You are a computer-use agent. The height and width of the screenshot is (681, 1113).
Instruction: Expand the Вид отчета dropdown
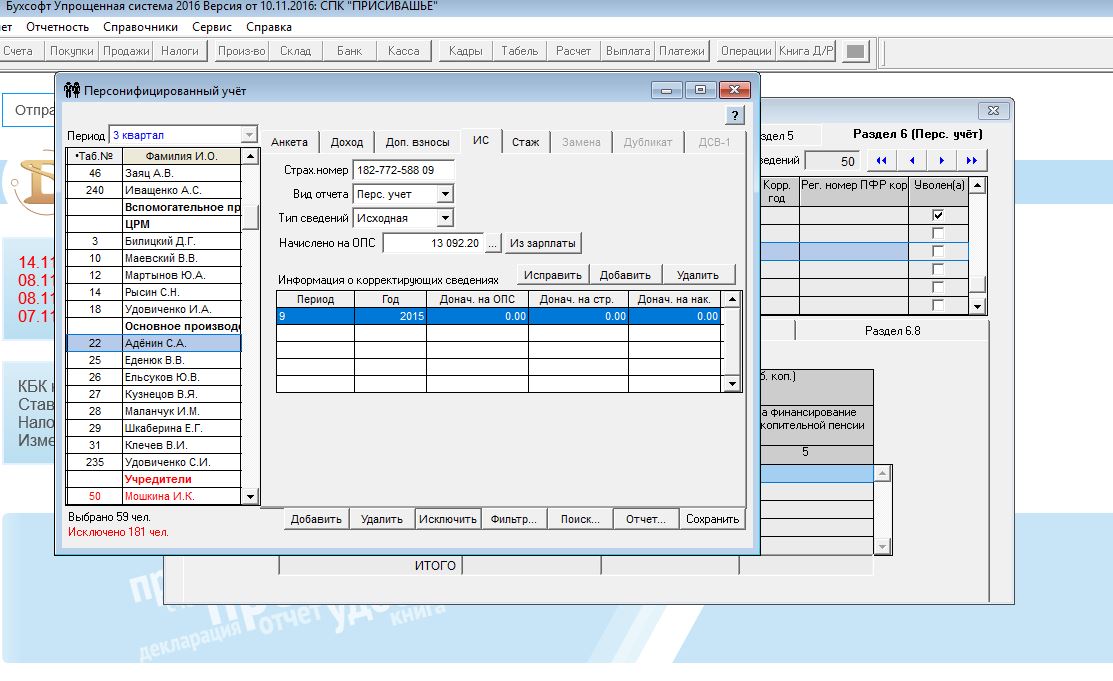[445, 194]
